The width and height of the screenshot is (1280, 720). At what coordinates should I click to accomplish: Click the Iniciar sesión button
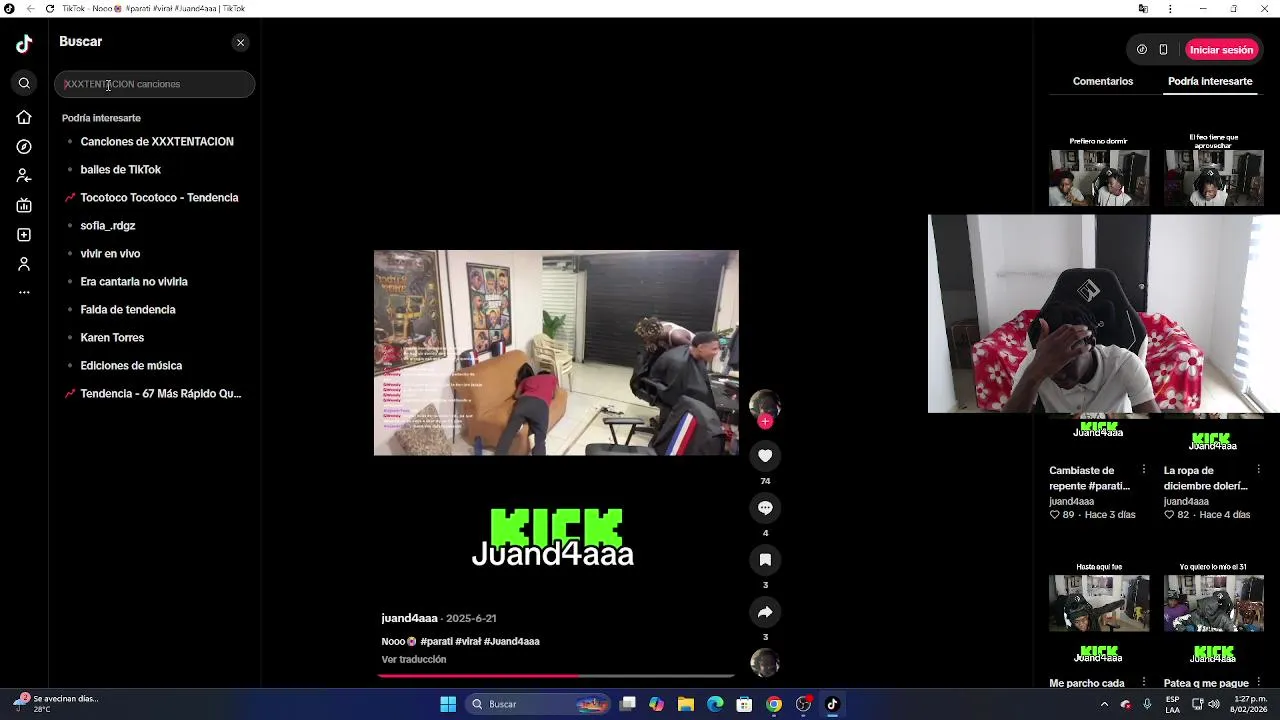tap(1221, 50)
